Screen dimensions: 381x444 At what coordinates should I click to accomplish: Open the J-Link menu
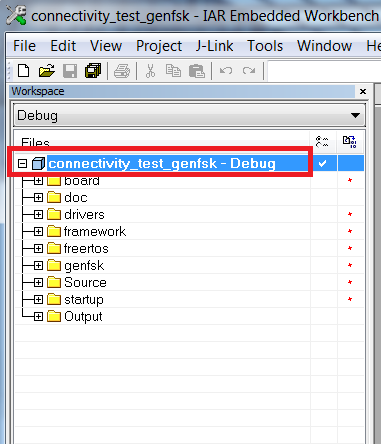pyautogui.click(x=214, y=46)
